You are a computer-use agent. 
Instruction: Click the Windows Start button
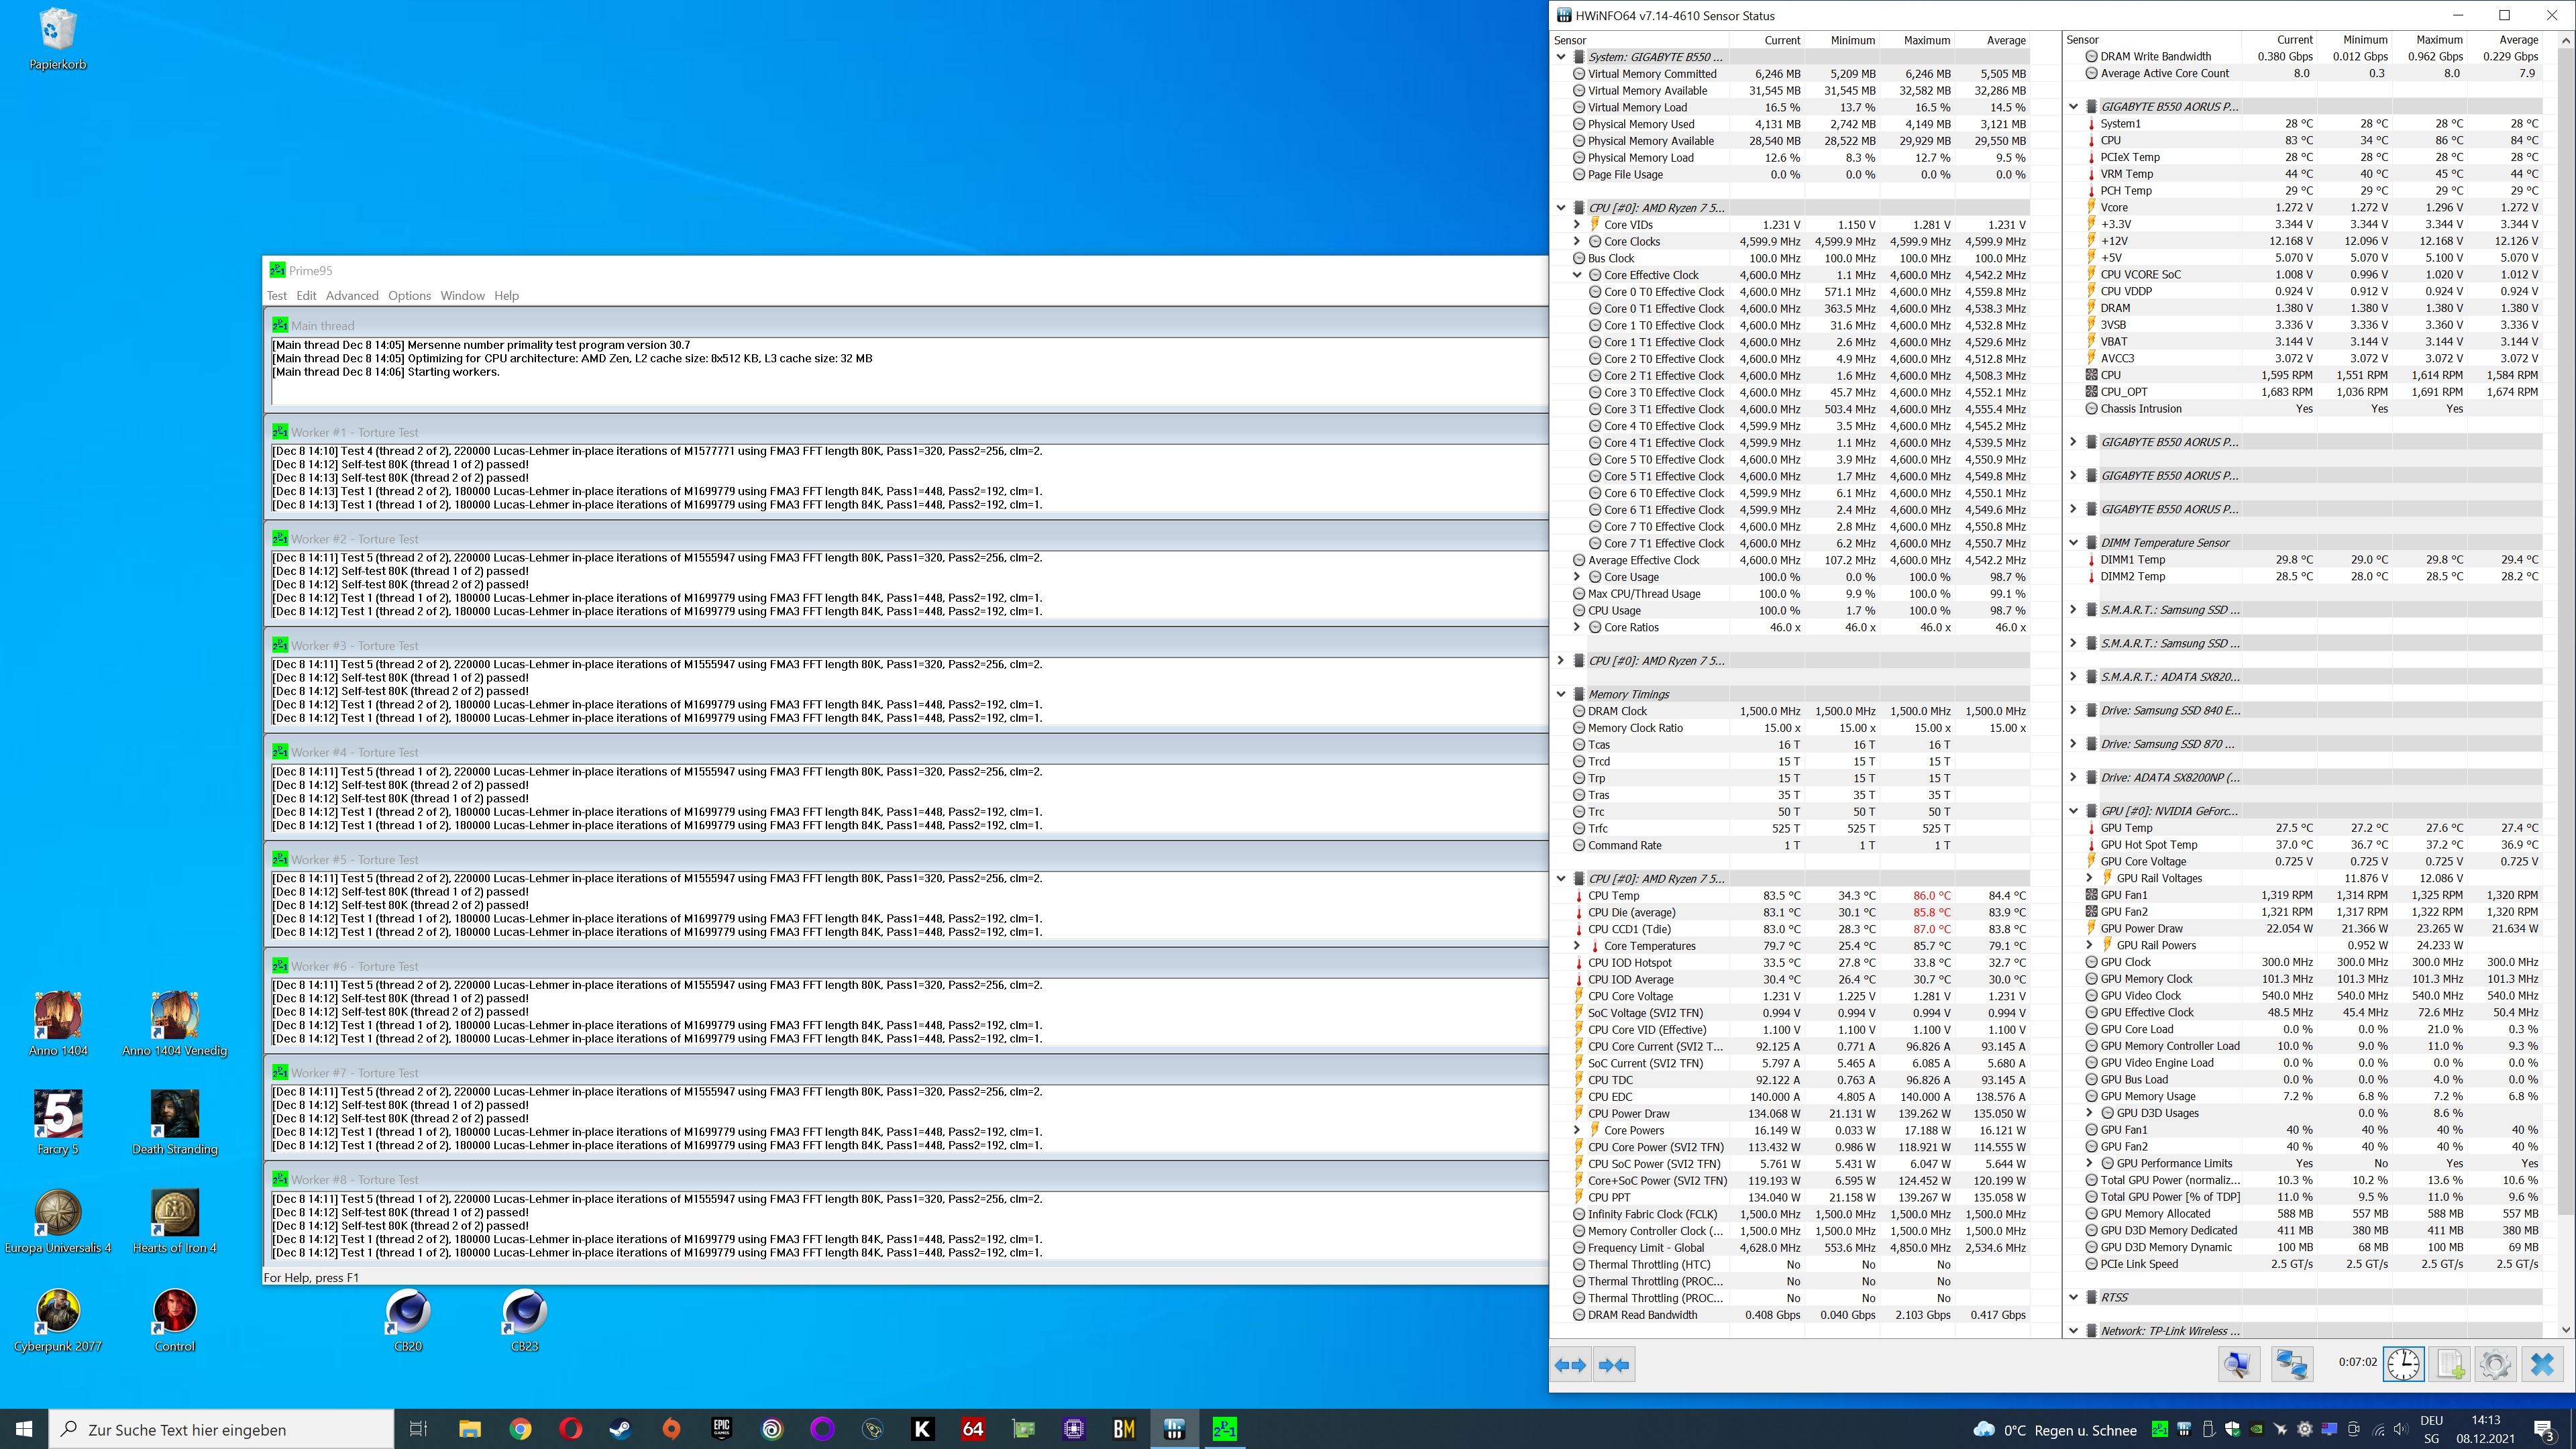click(x=24, y=1429)
